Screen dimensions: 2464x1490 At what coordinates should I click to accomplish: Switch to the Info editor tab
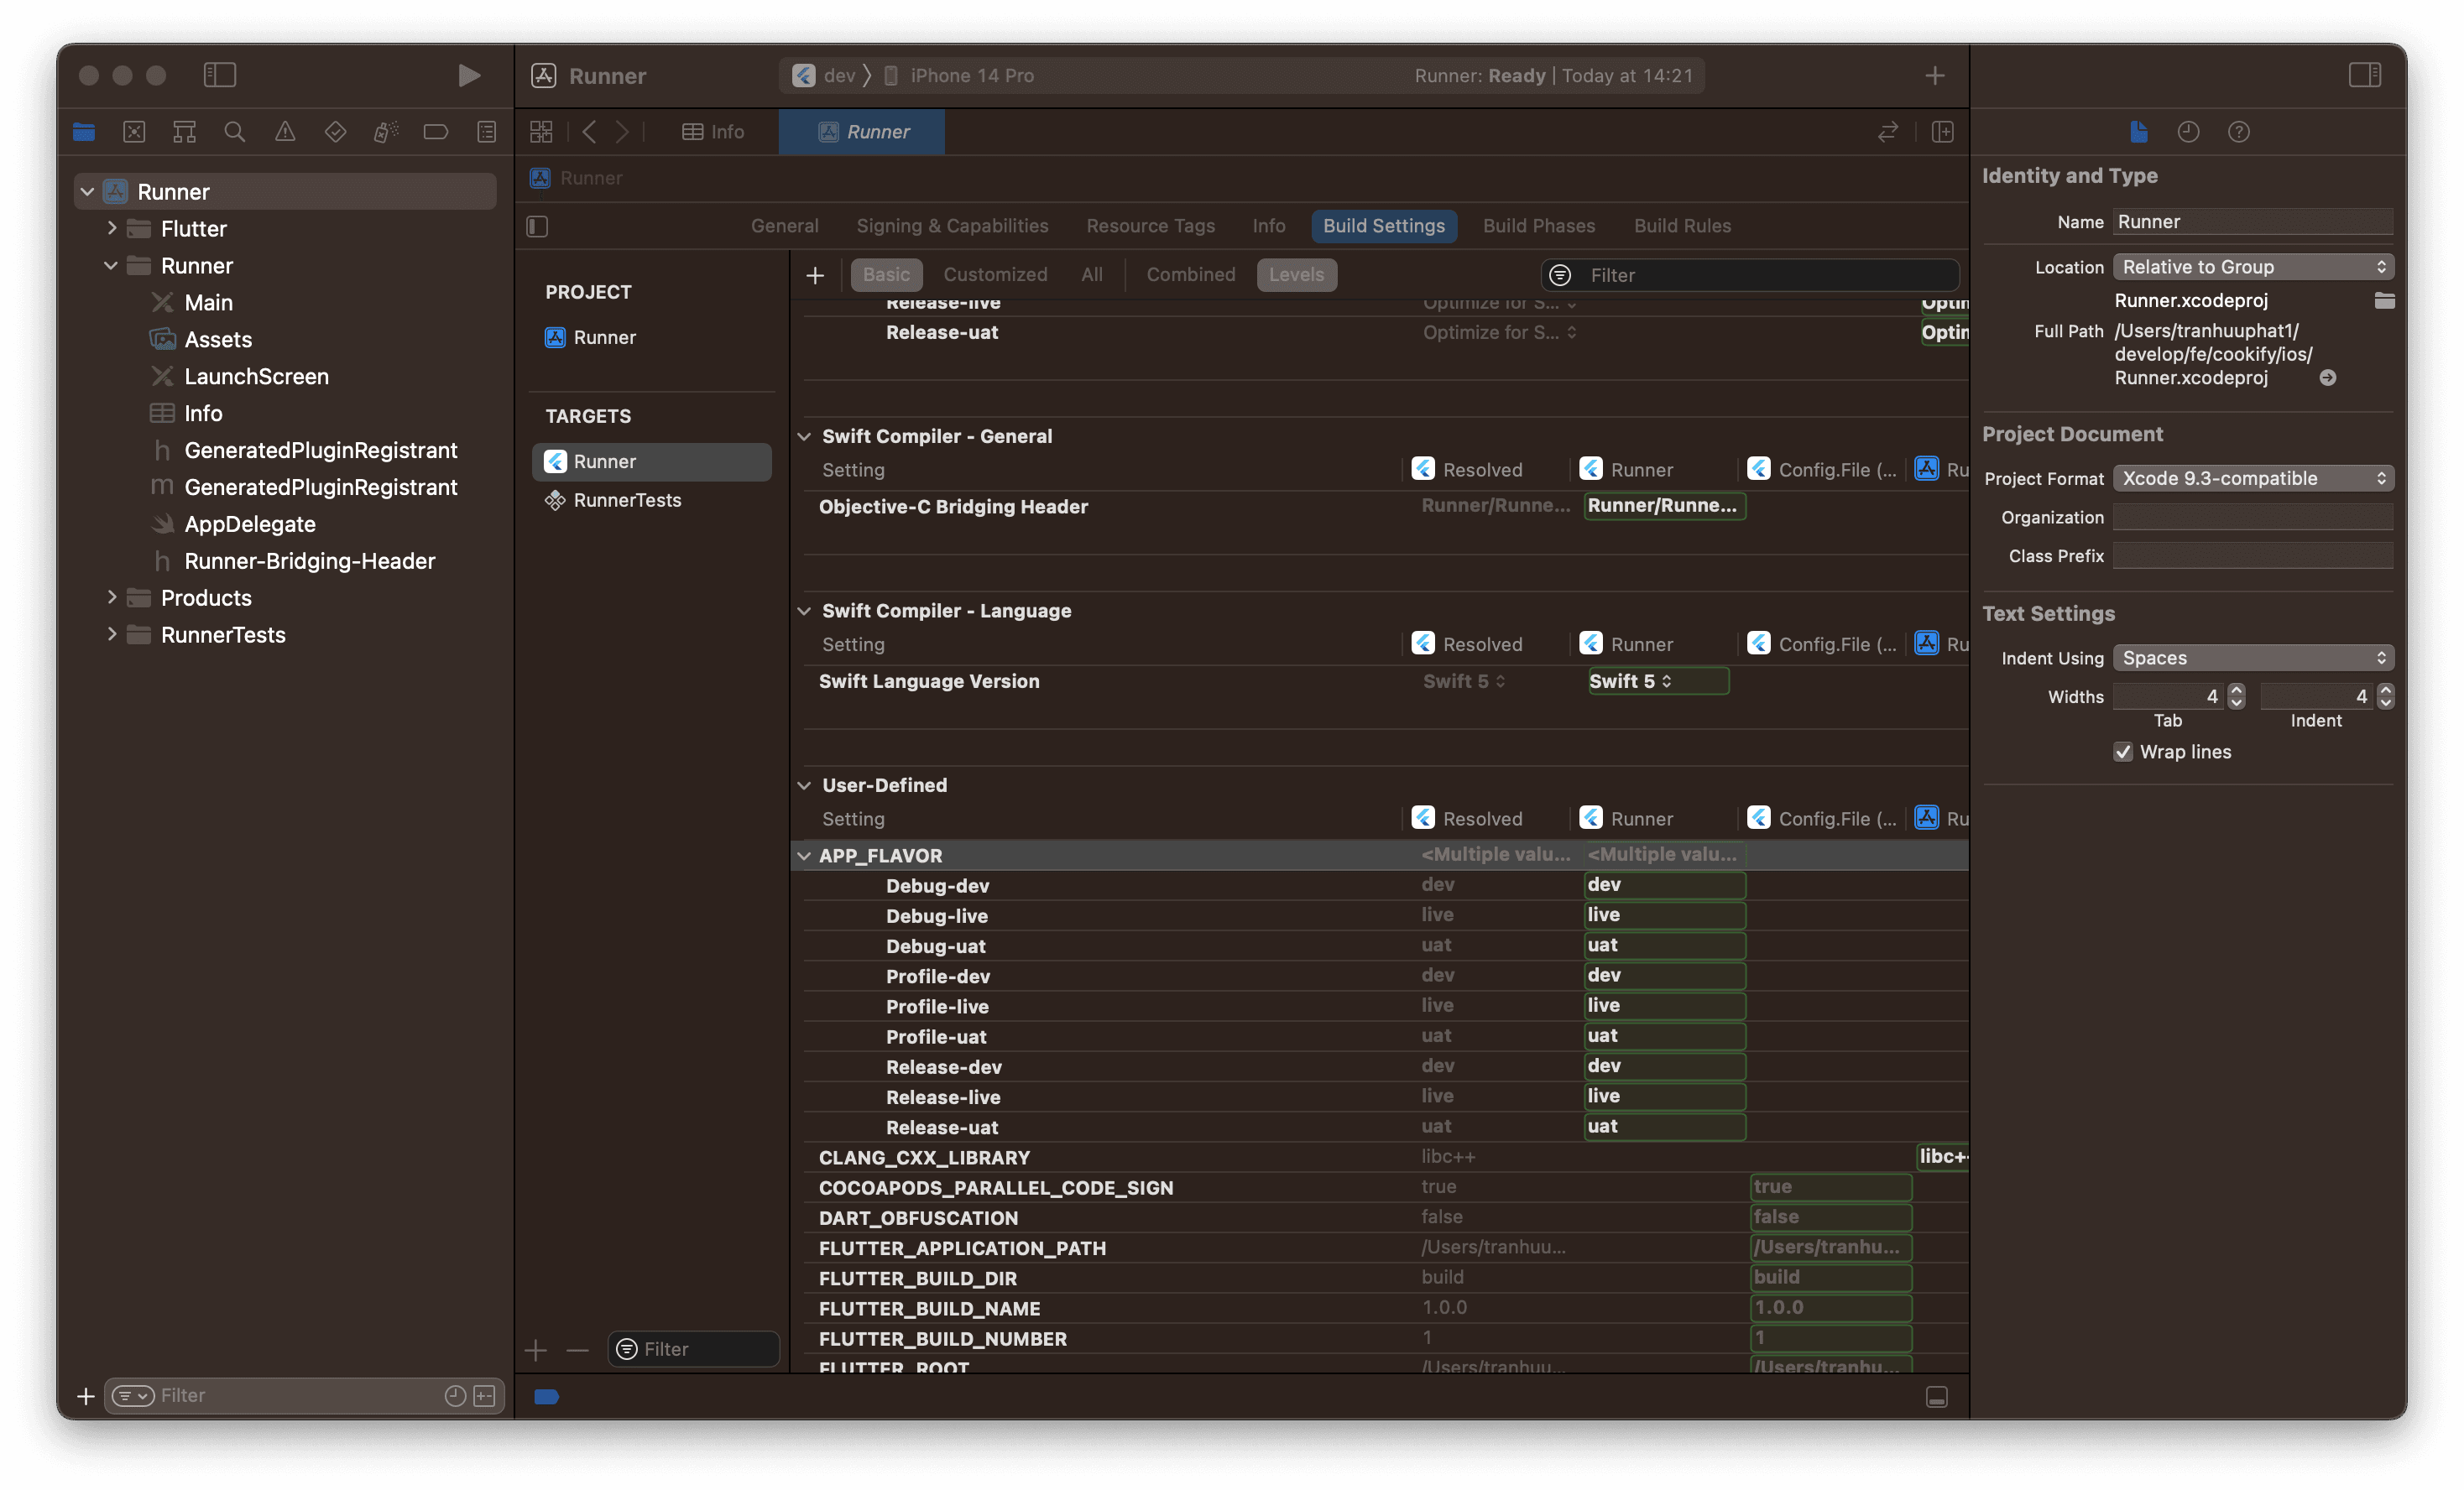(x=712, y=131)
